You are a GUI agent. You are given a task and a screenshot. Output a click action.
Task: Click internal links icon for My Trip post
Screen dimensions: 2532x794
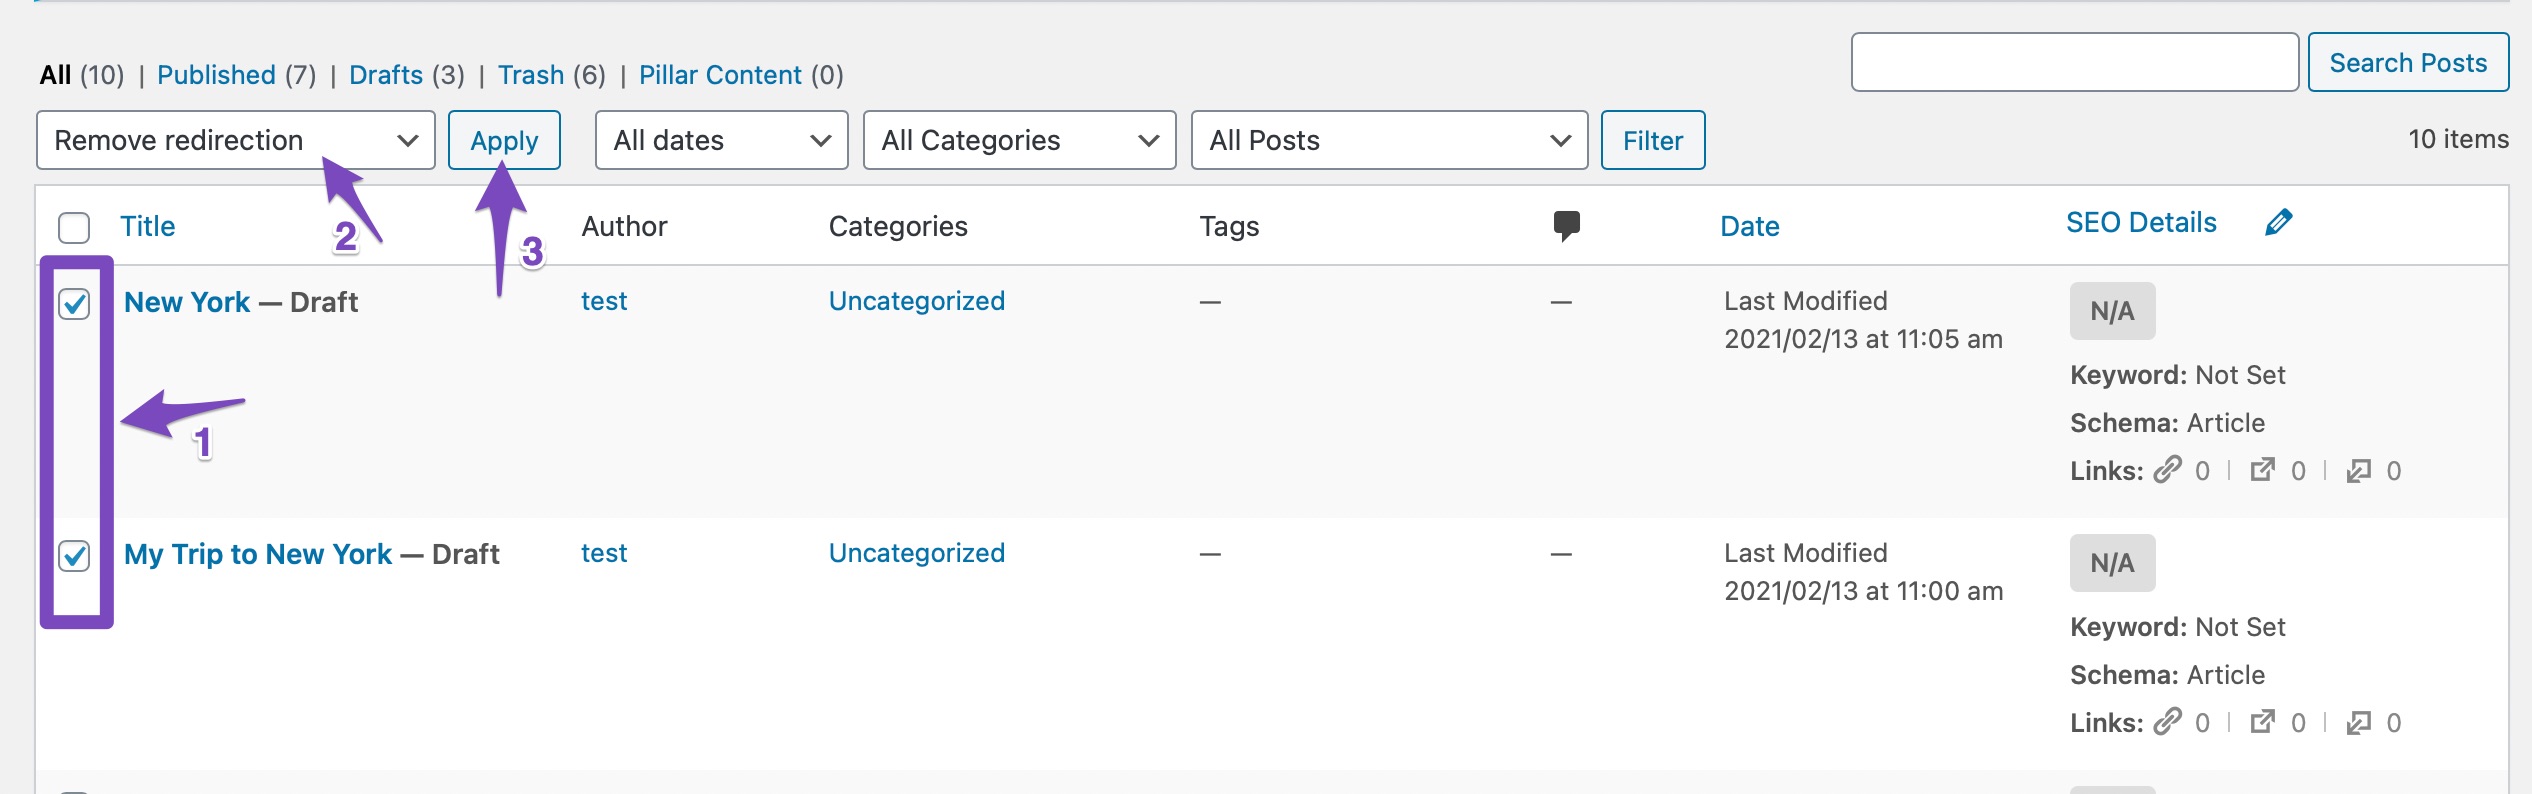[2167, 722]
